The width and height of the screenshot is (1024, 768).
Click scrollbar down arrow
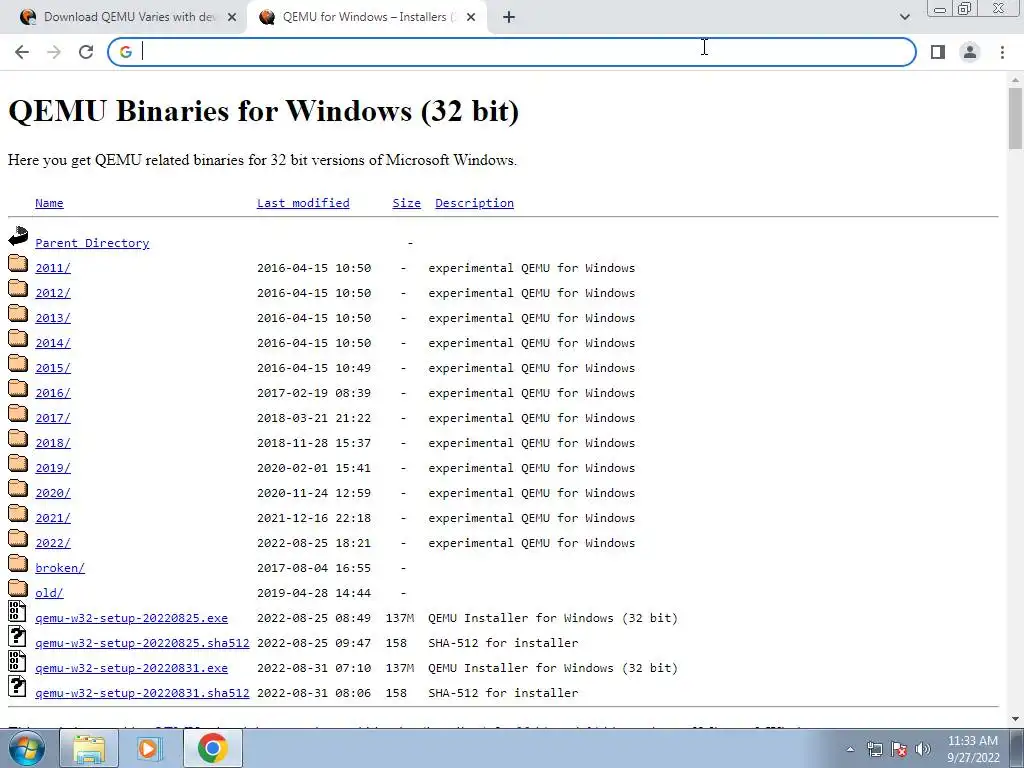coord(1015,719)
